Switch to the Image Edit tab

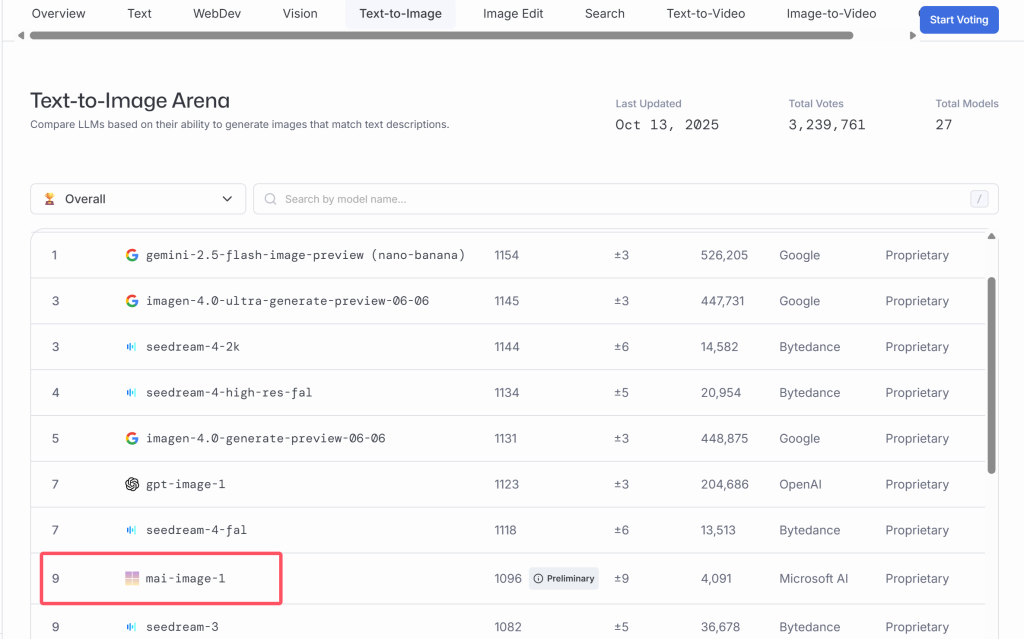pos(513,14)
